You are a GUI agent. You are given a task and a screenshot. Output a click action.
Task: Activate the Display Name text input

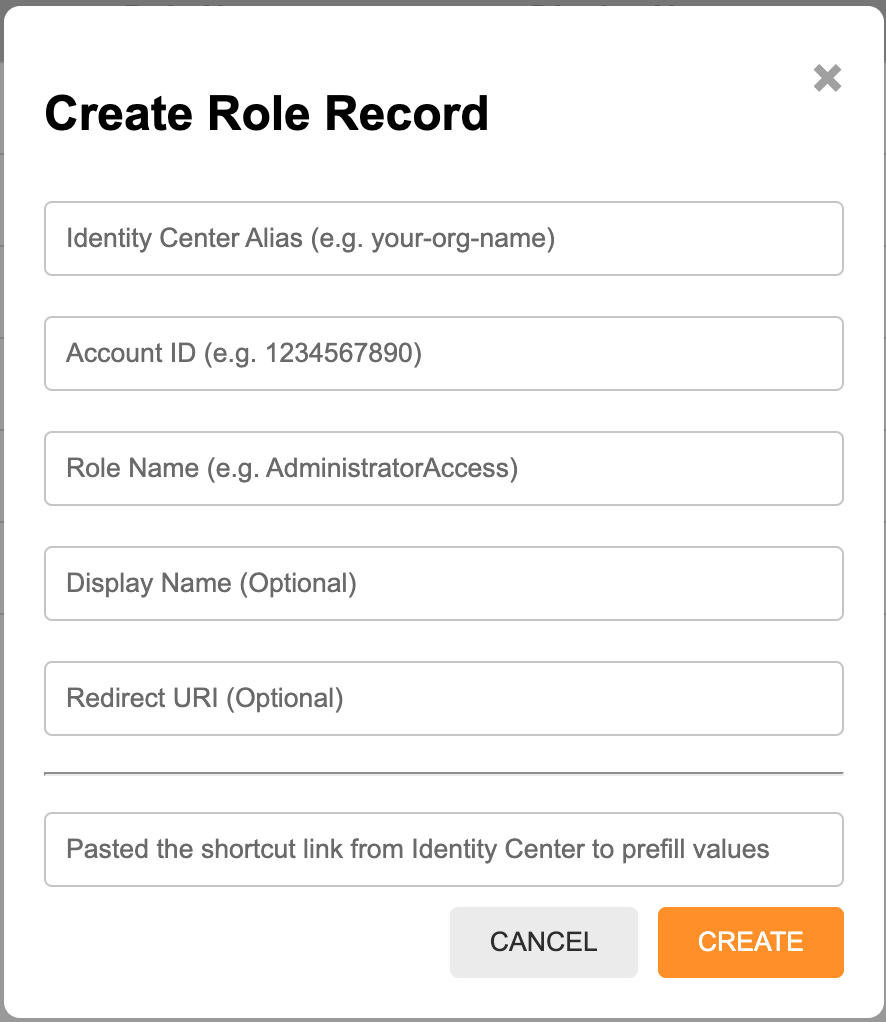coord(443,584)
